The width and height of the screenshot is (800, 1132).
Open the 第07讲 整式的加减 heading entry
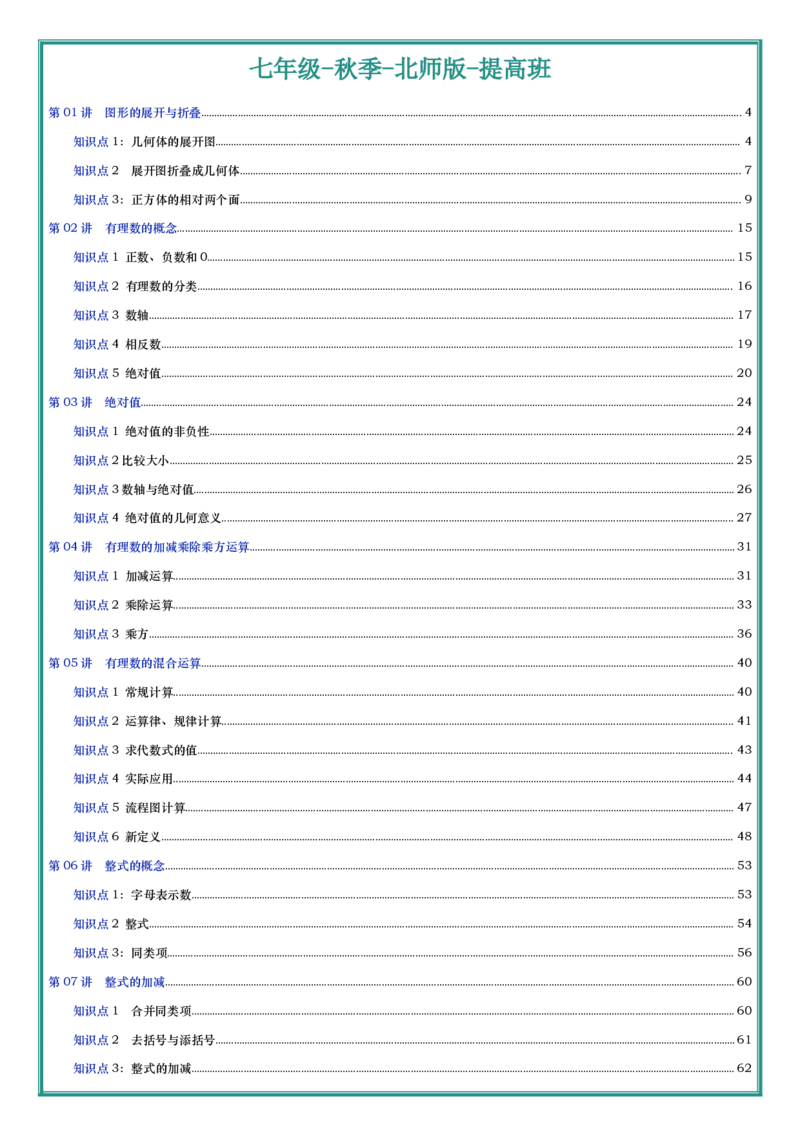pyautogui.click(x=400, y=982)
